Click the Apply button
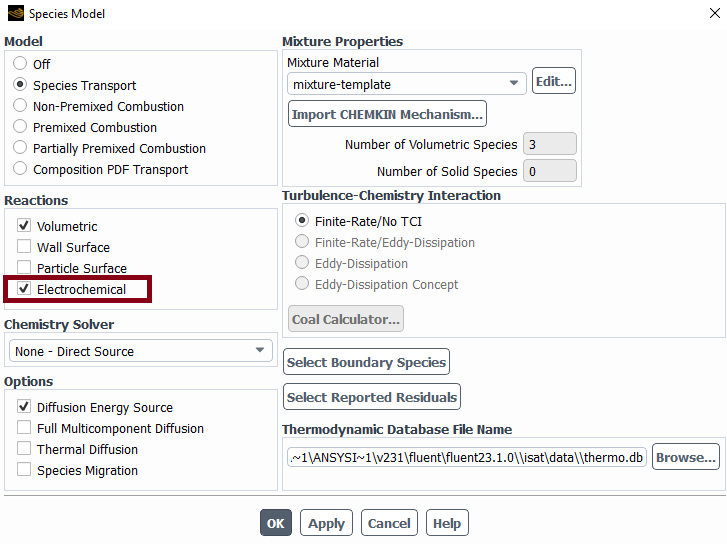Screen dimensions: 727x544 coord(326,523)
